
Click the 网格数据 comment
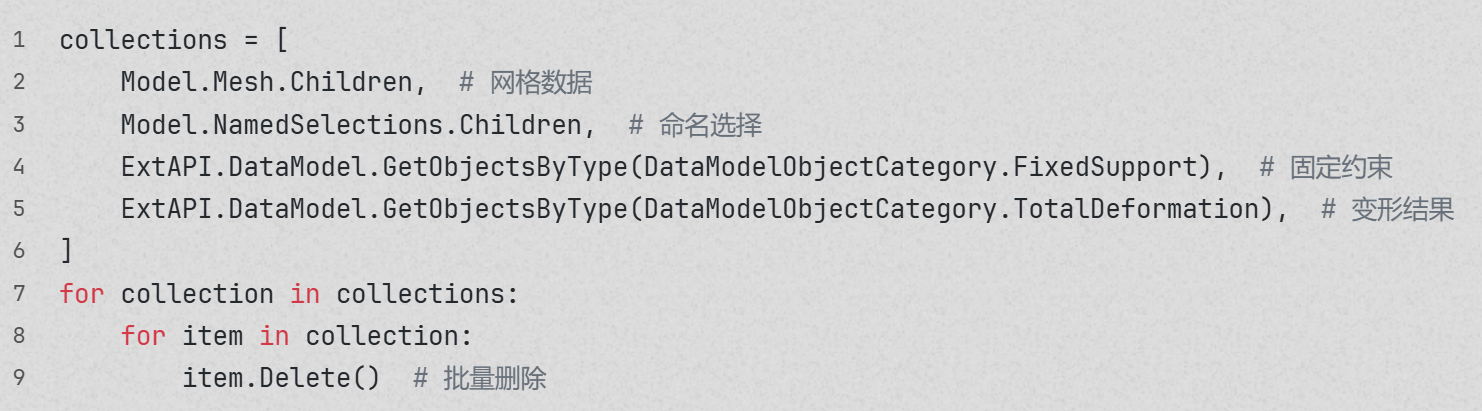click(x=541, y=82)
